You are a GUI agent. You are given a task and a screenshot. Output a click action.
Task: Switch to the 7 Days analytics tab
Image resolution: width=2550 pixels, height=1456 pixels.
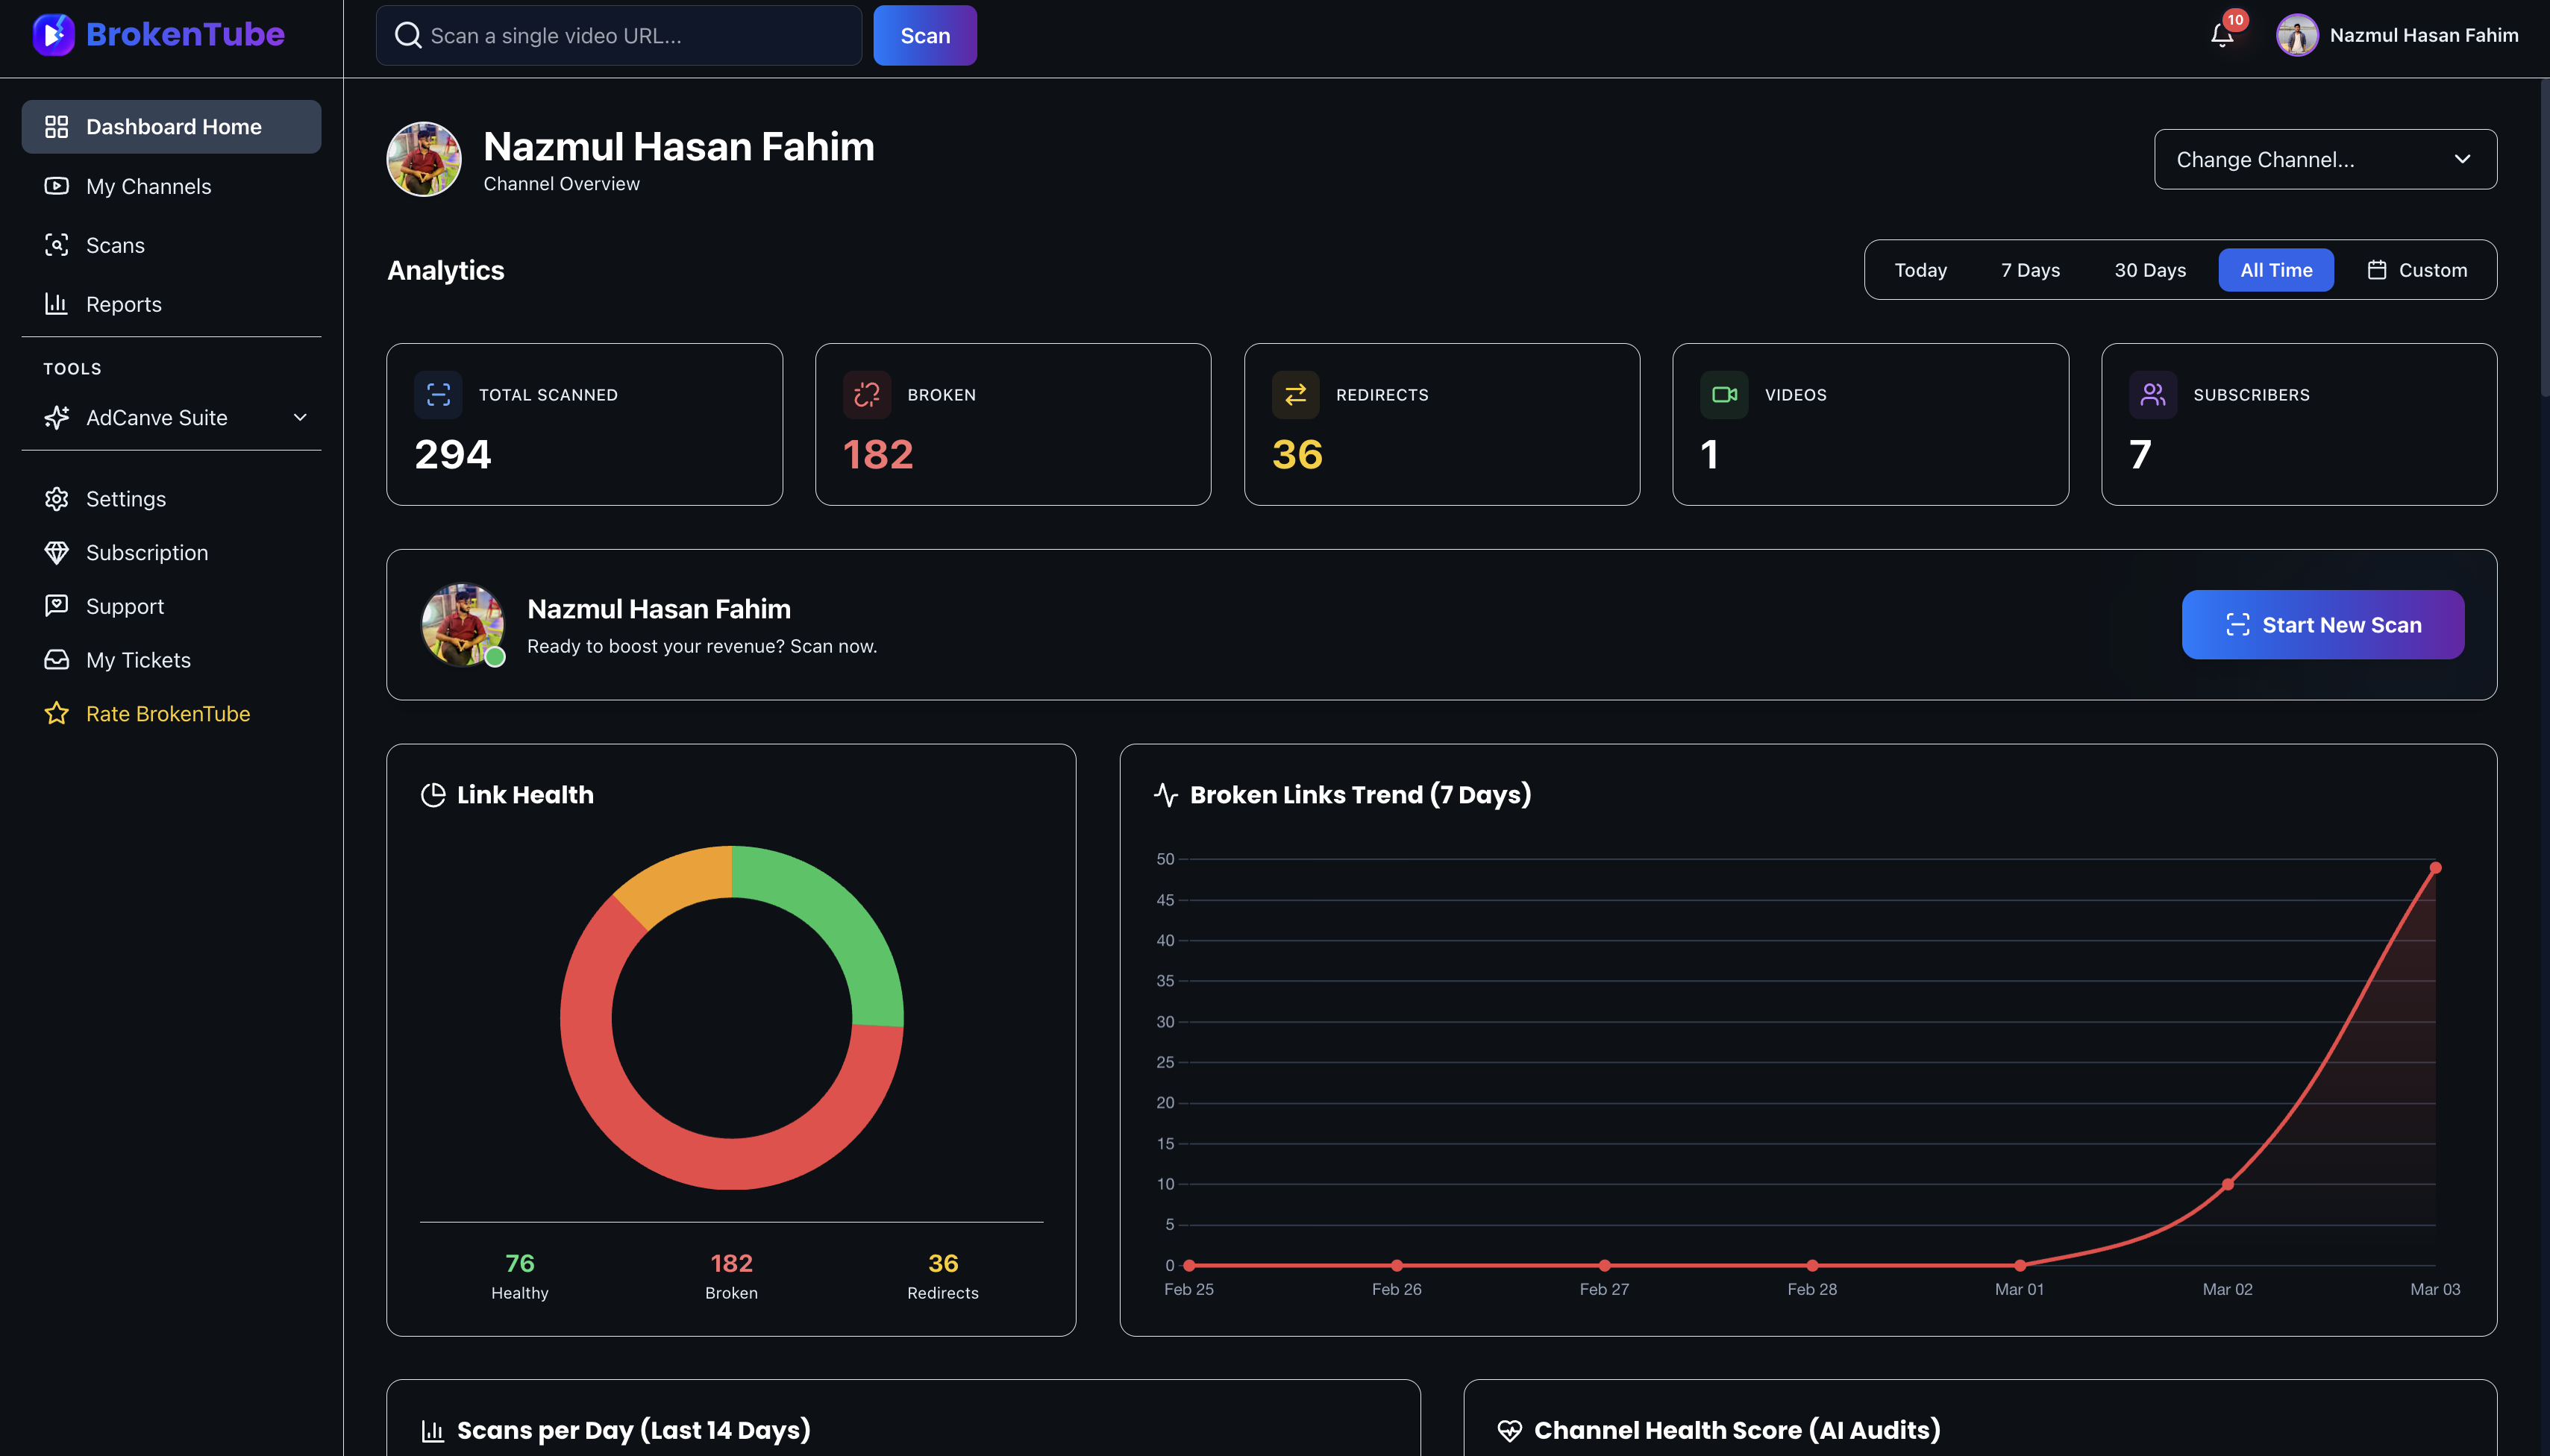tap(2029, 269)
